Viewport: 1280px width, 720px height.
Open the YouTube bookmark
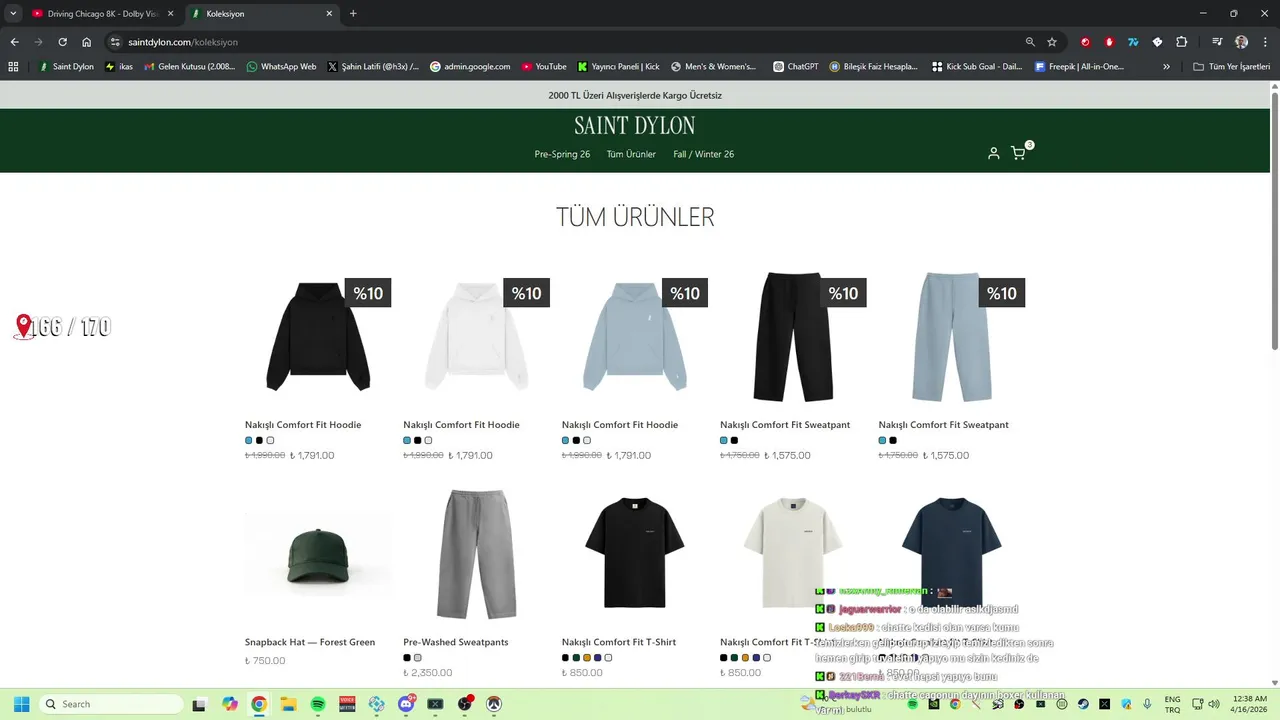pyautogui.click(x=543, y=67)
